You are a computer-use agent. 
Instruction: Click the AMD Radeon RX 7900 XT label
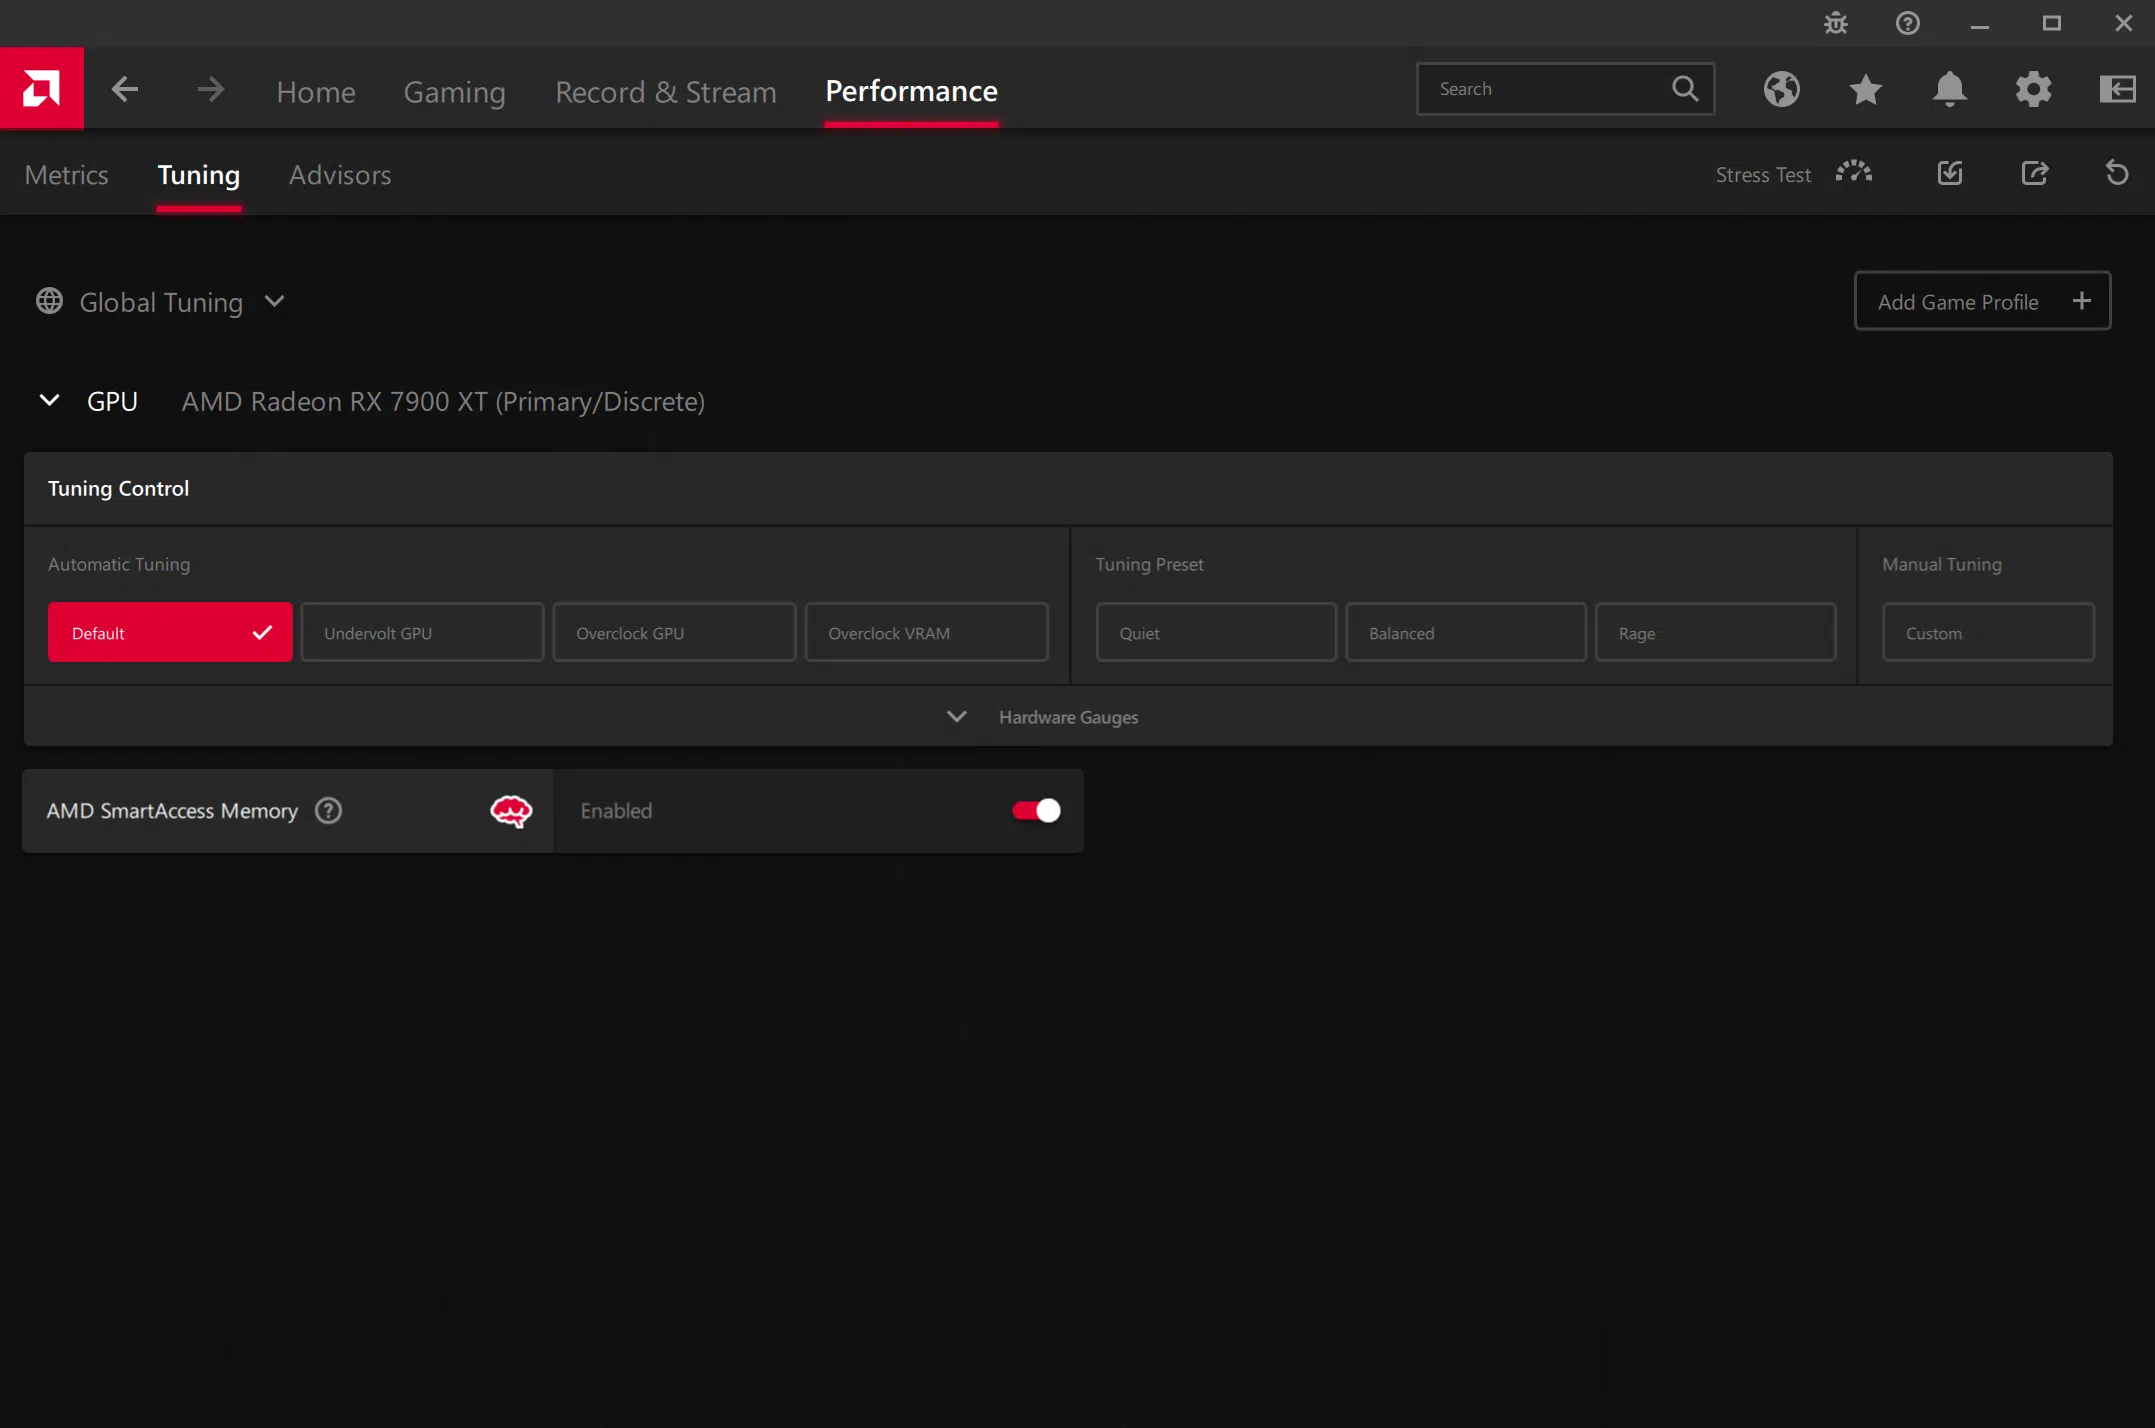443,401
